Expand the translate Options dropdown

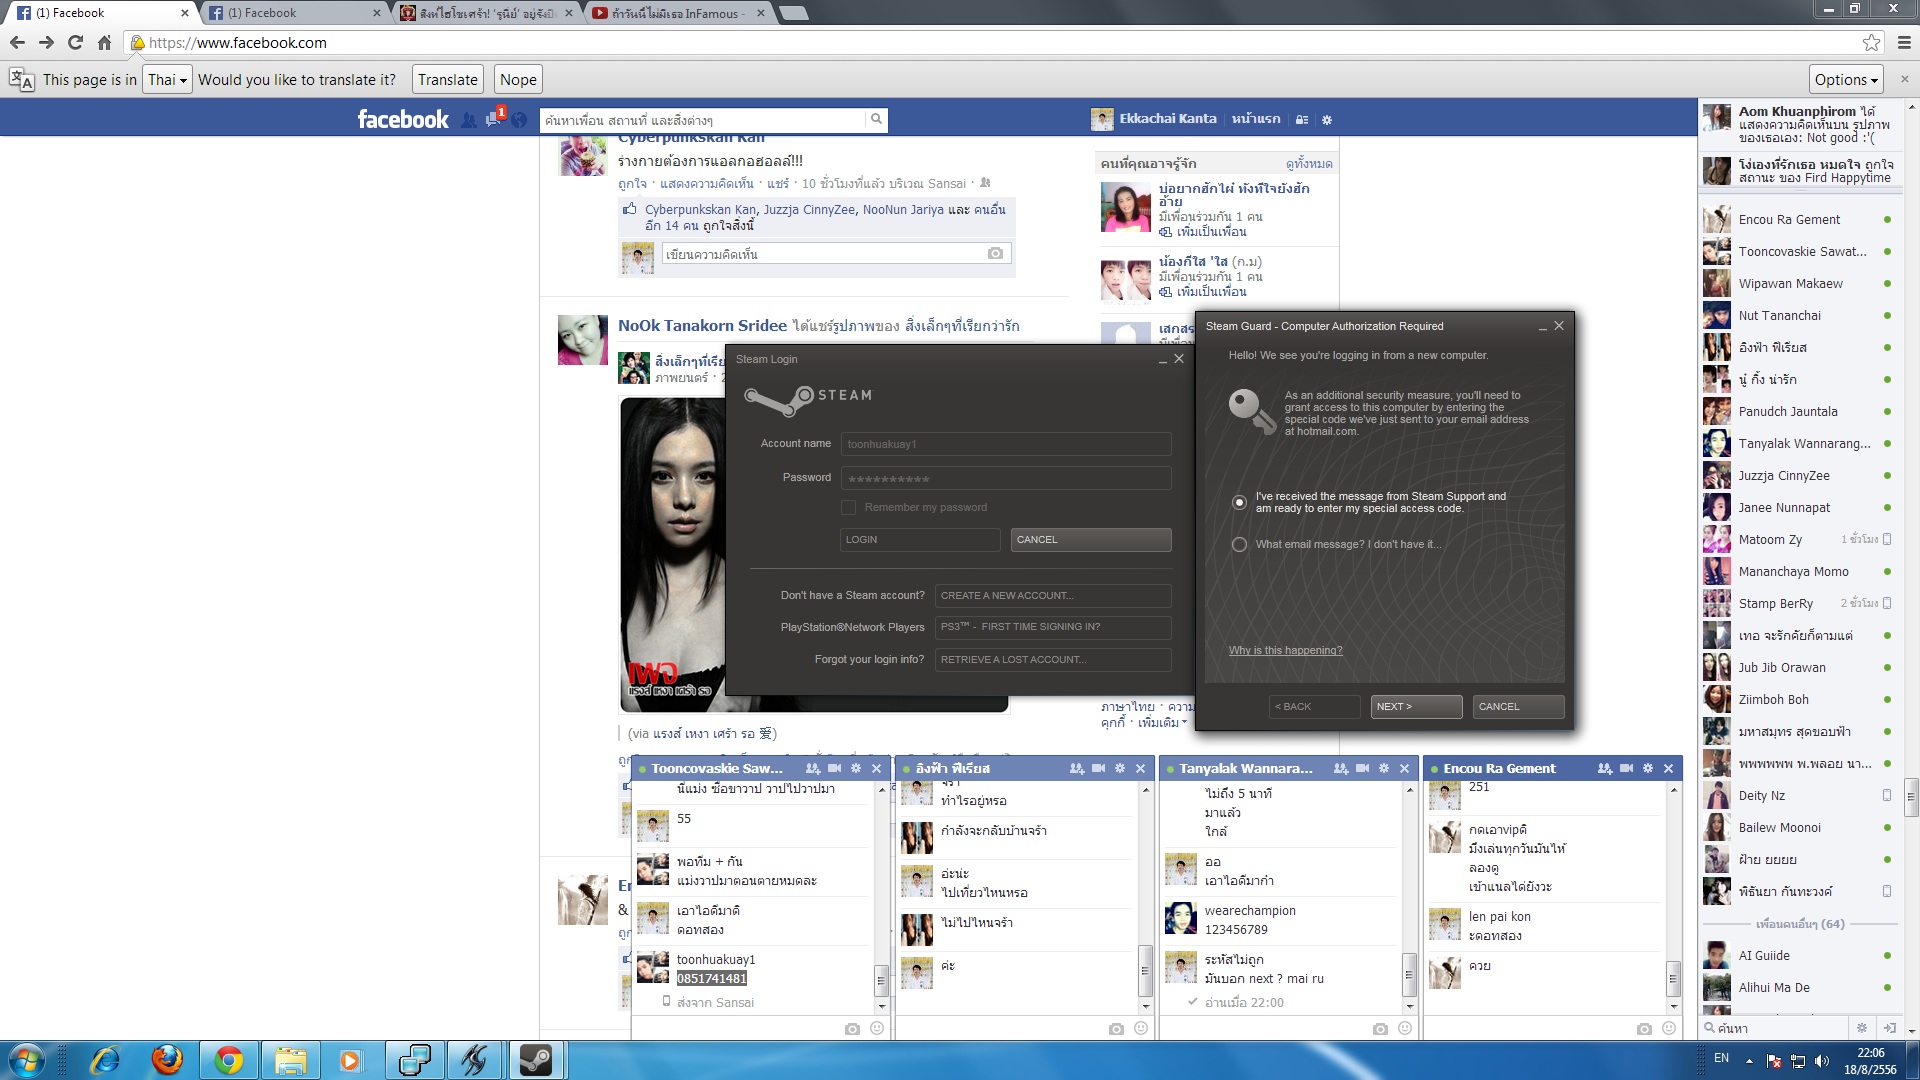[x=1846, y=80]
